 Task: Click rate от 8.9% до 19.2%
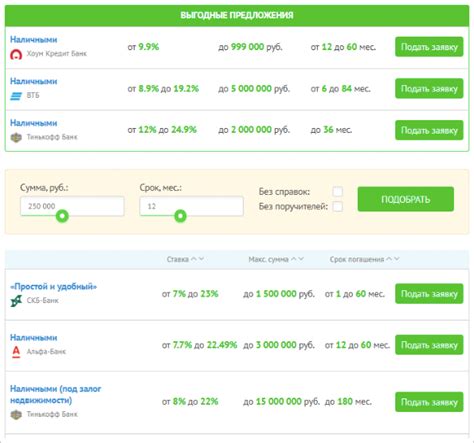pos(163,89)
